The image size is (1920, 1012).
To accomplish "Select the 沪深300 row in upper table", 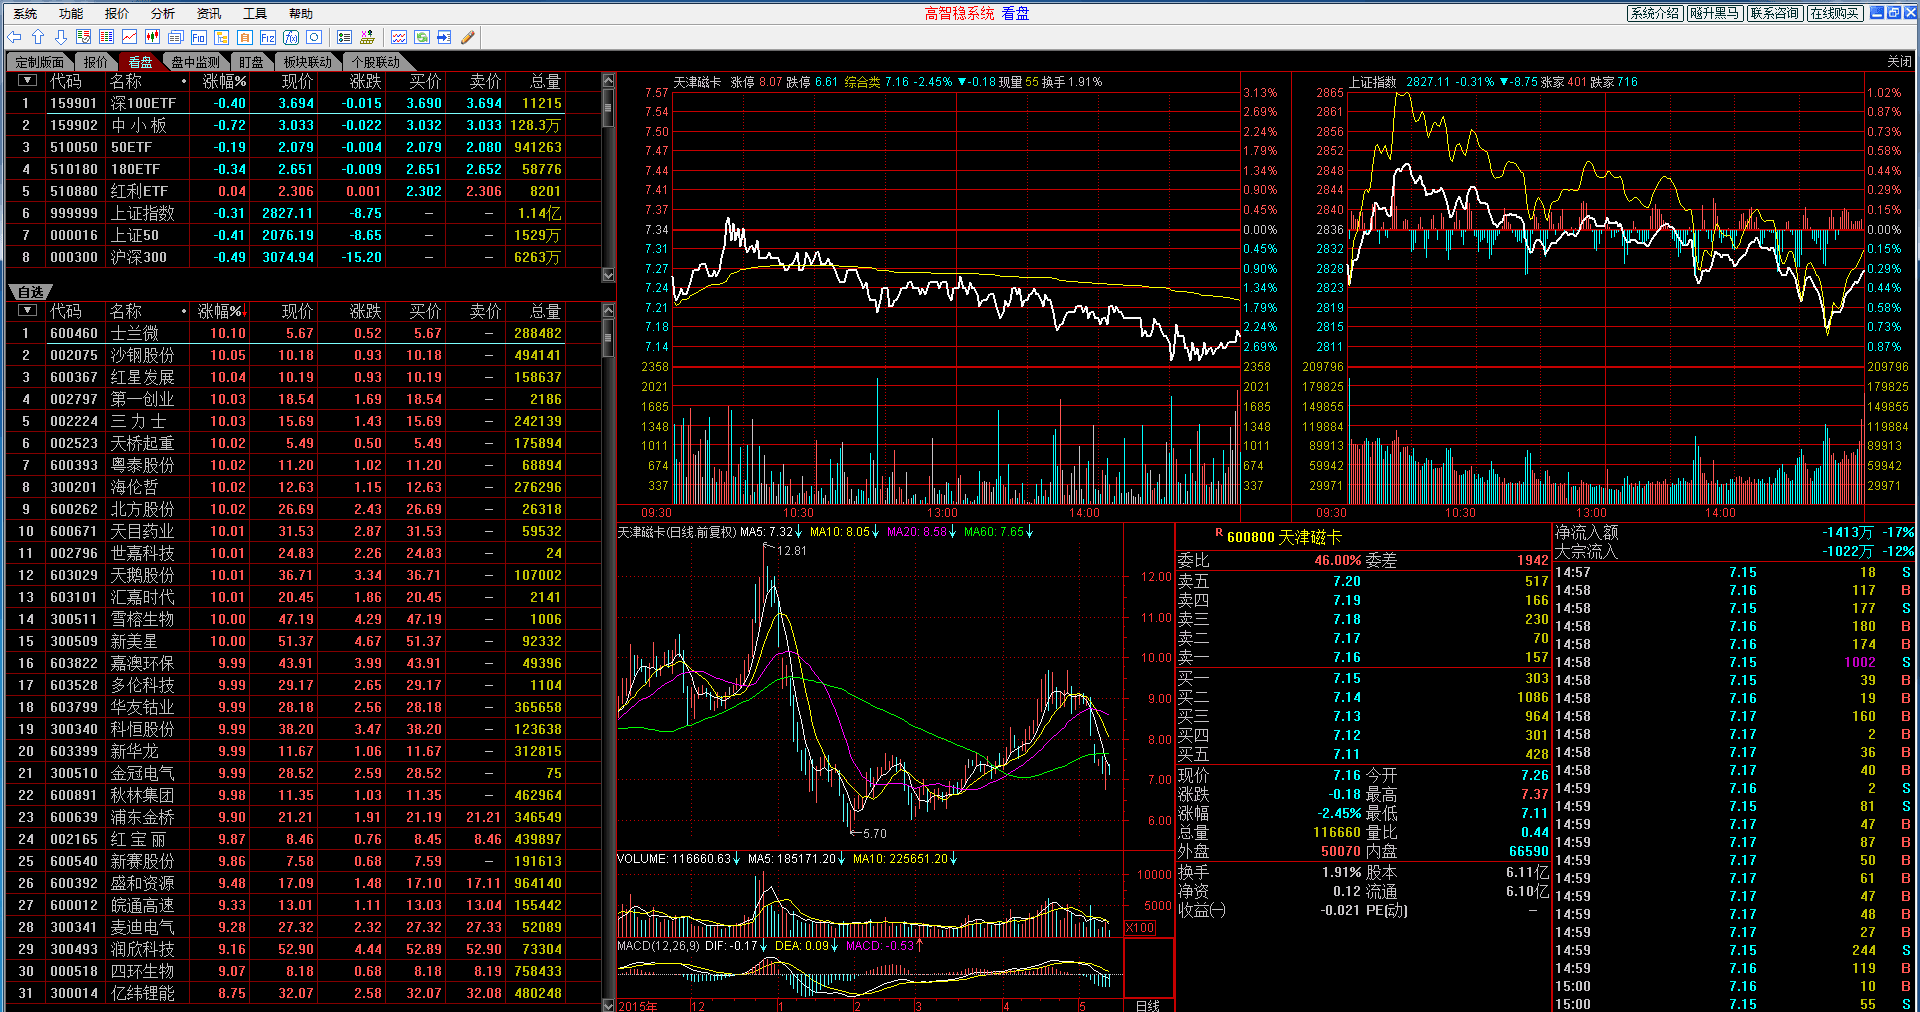I will (x=303, y=257).
